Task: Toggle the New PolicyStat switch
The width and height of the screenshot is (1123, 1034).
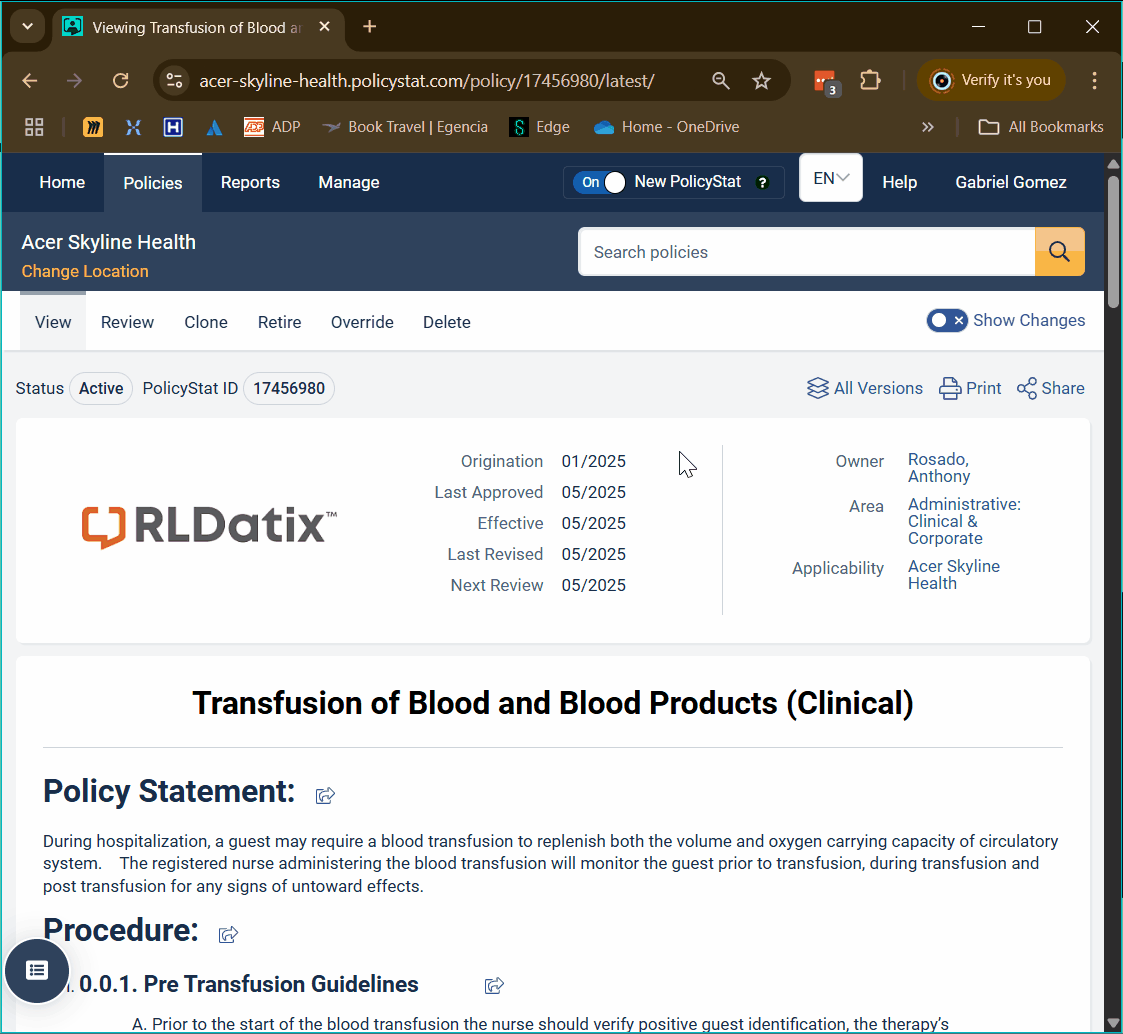Action: coord(600,182)
